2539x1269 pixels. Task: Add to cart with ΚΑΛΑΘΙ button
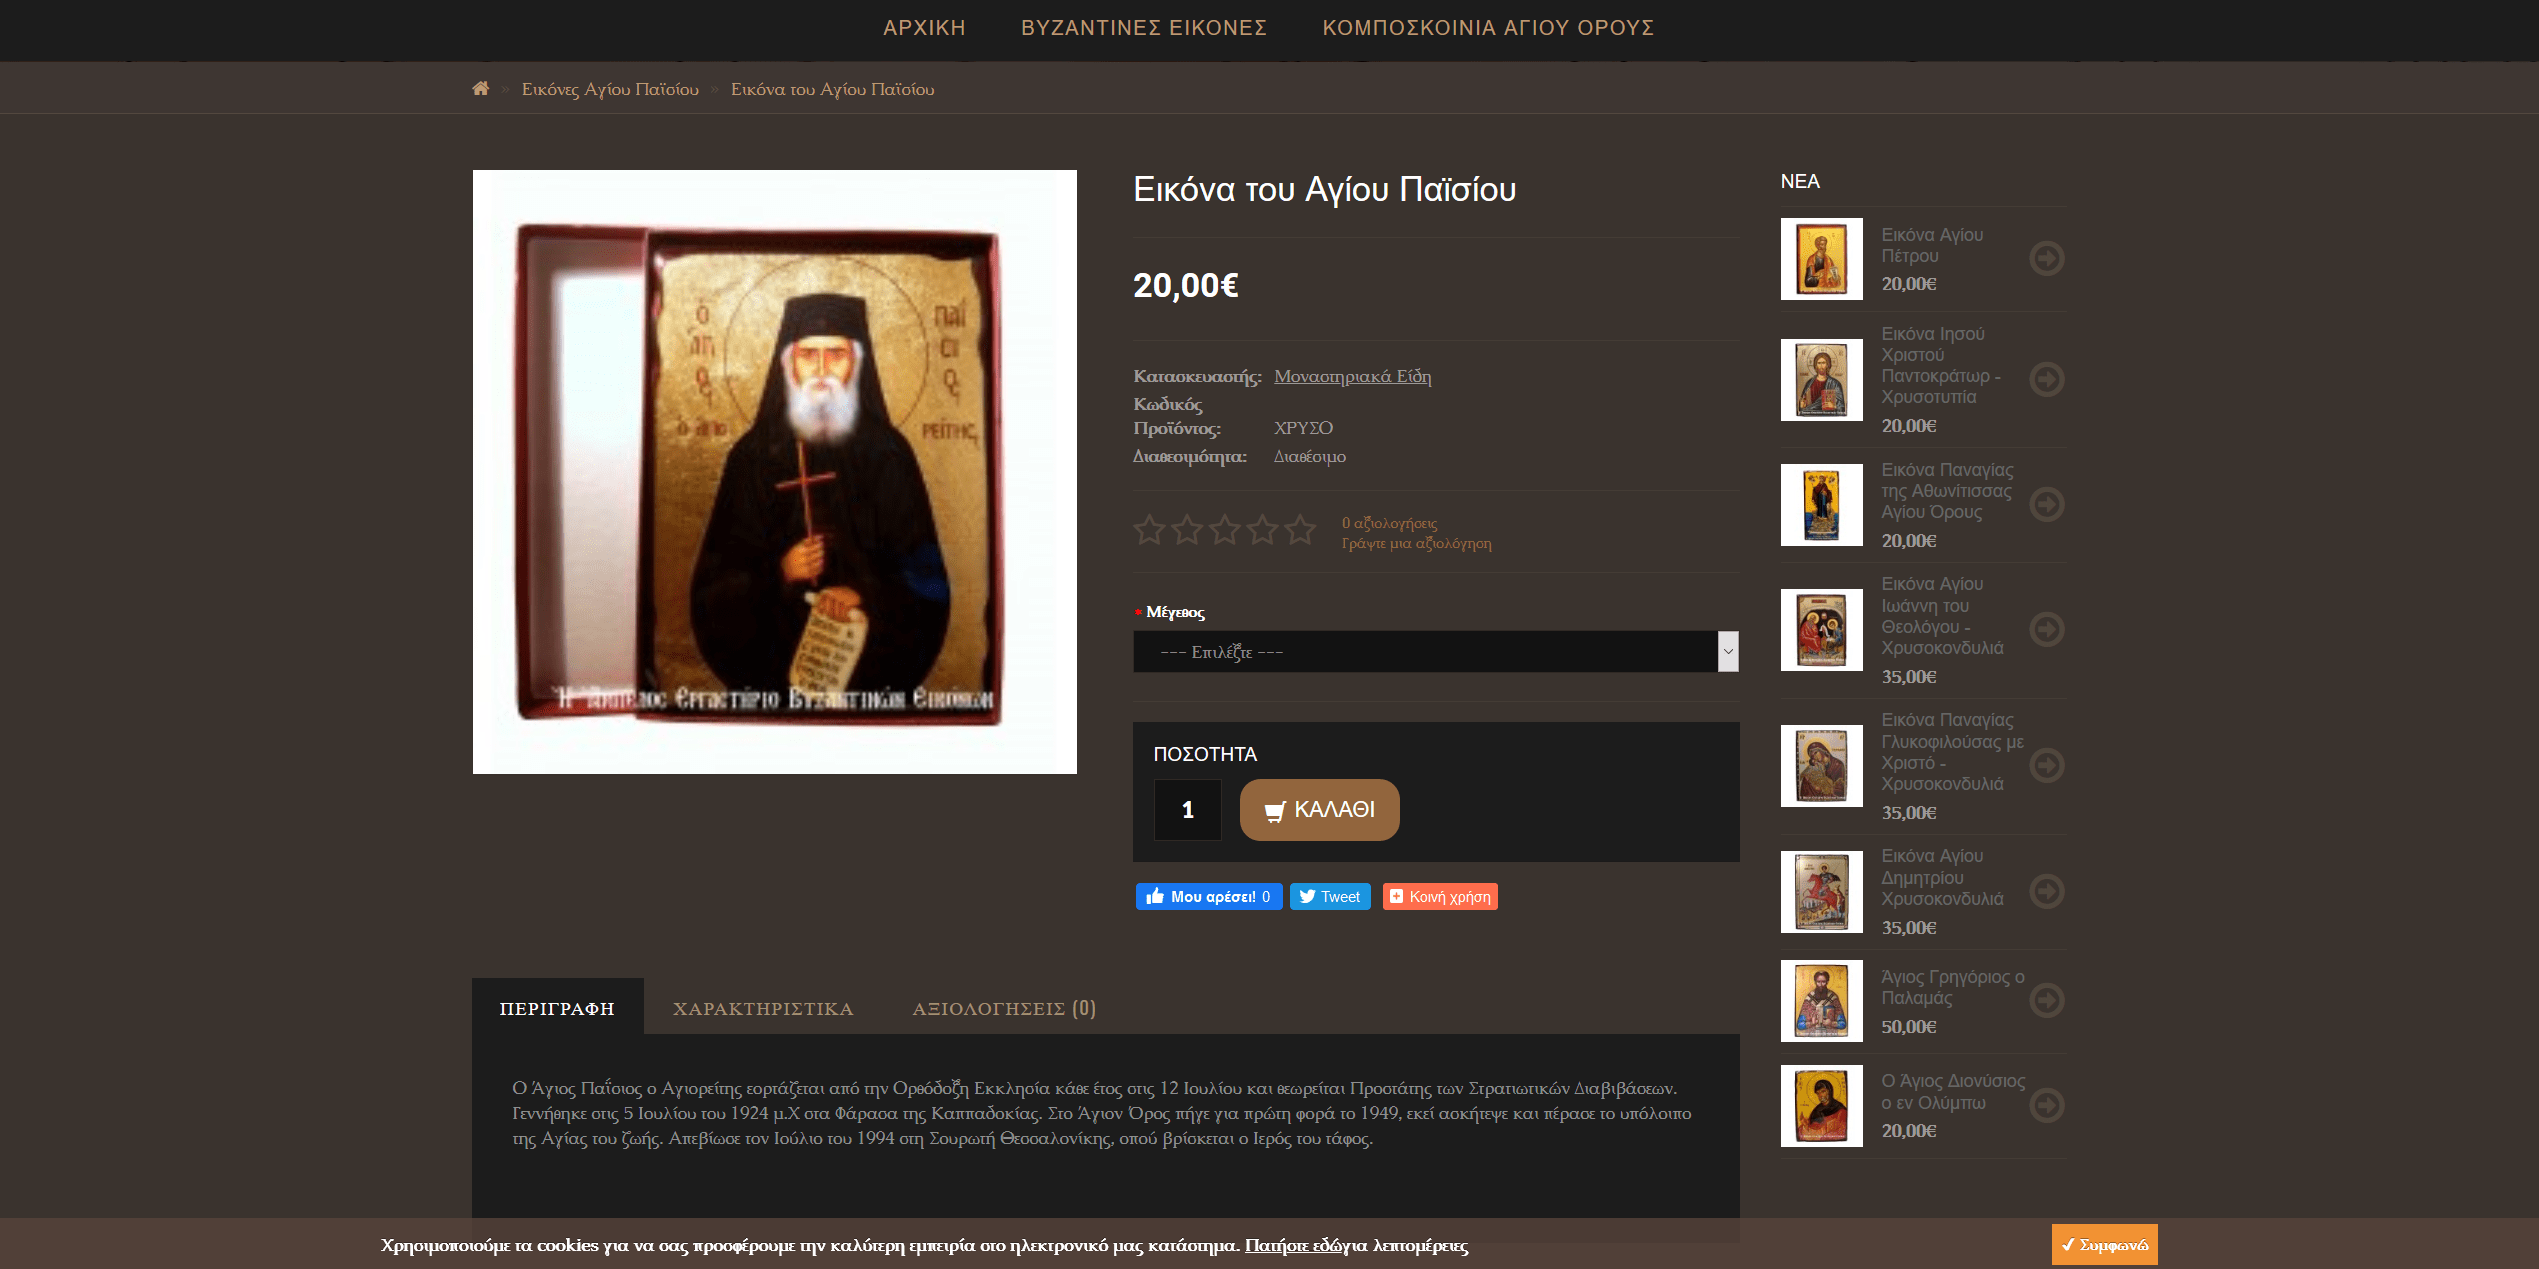tap(1319, 810)
